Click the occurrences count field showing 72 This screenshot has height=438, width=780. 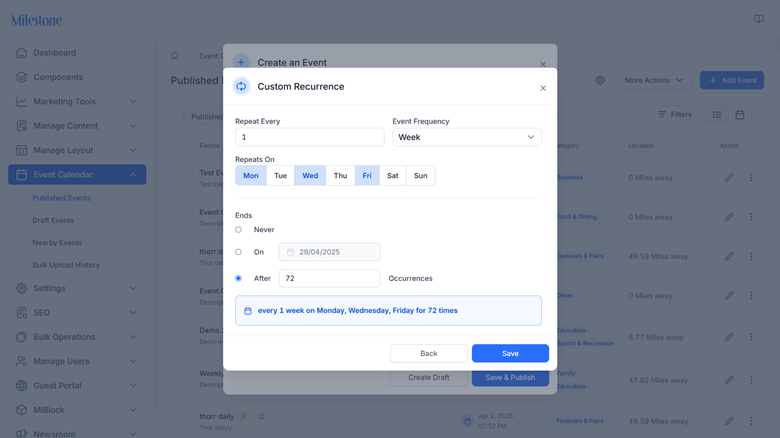click(x=329, y=278)
